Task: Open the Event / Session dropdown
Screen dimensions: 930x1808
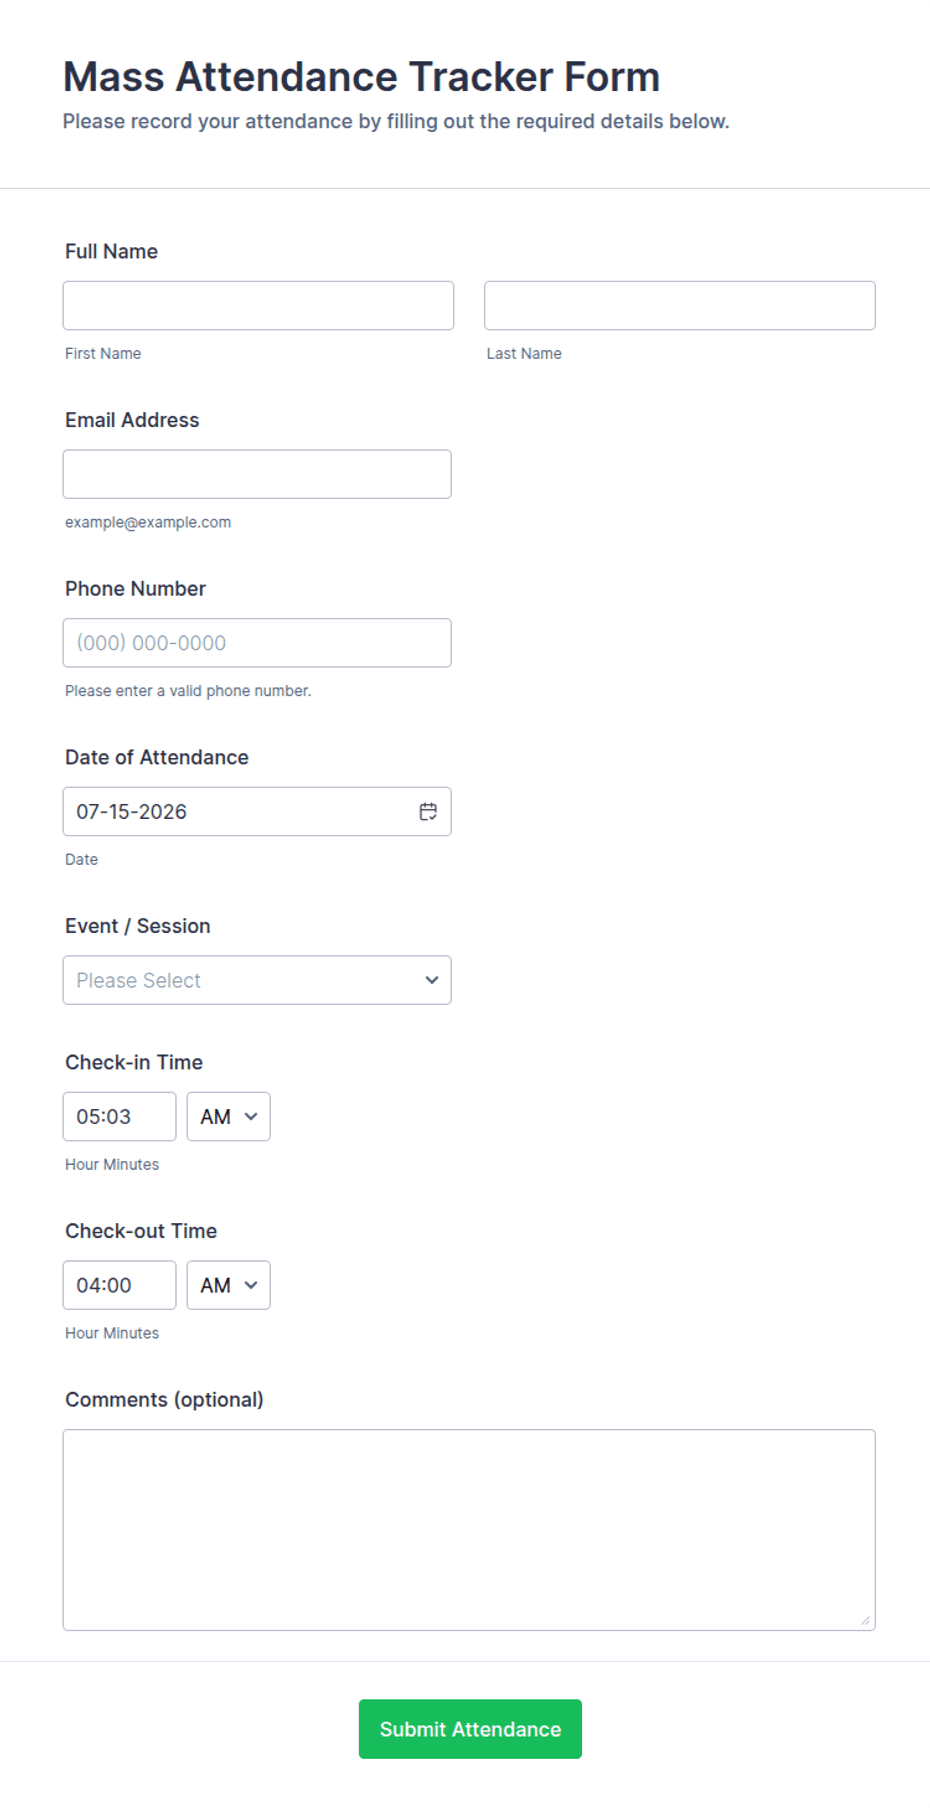Action: [257, 980]
